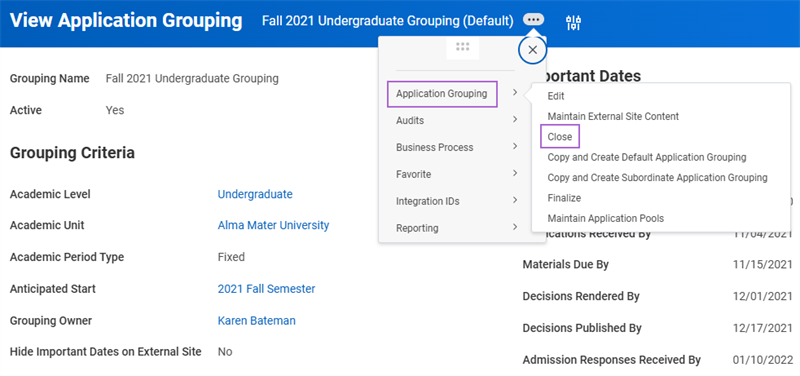This screenshot has width=800, height=376.
Task: Click the Active value Yes
Action: [x=115, y=110]
